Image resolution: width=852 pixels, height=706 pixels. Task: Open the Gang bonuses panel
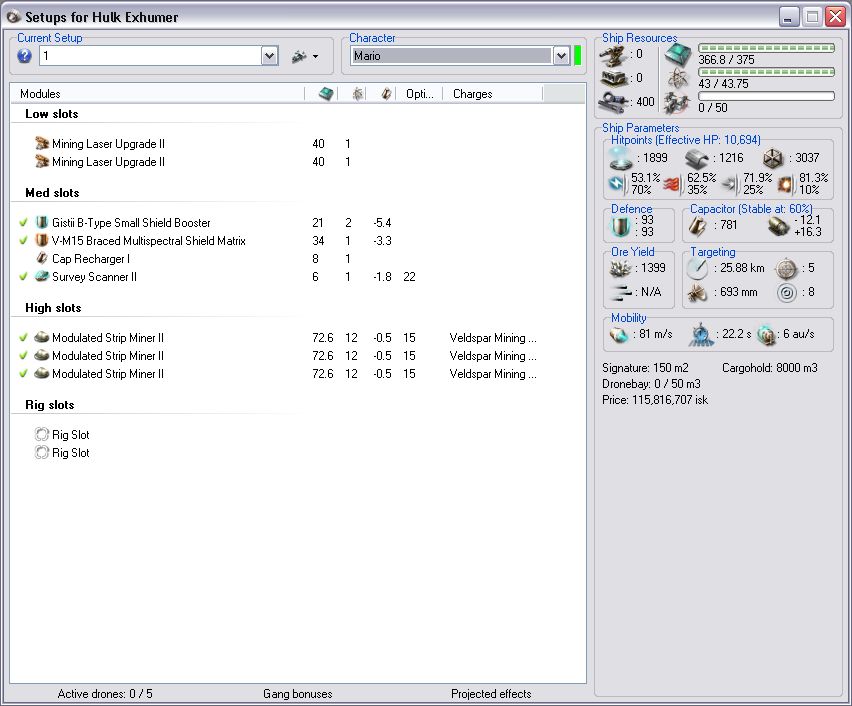tap(297, 694)
